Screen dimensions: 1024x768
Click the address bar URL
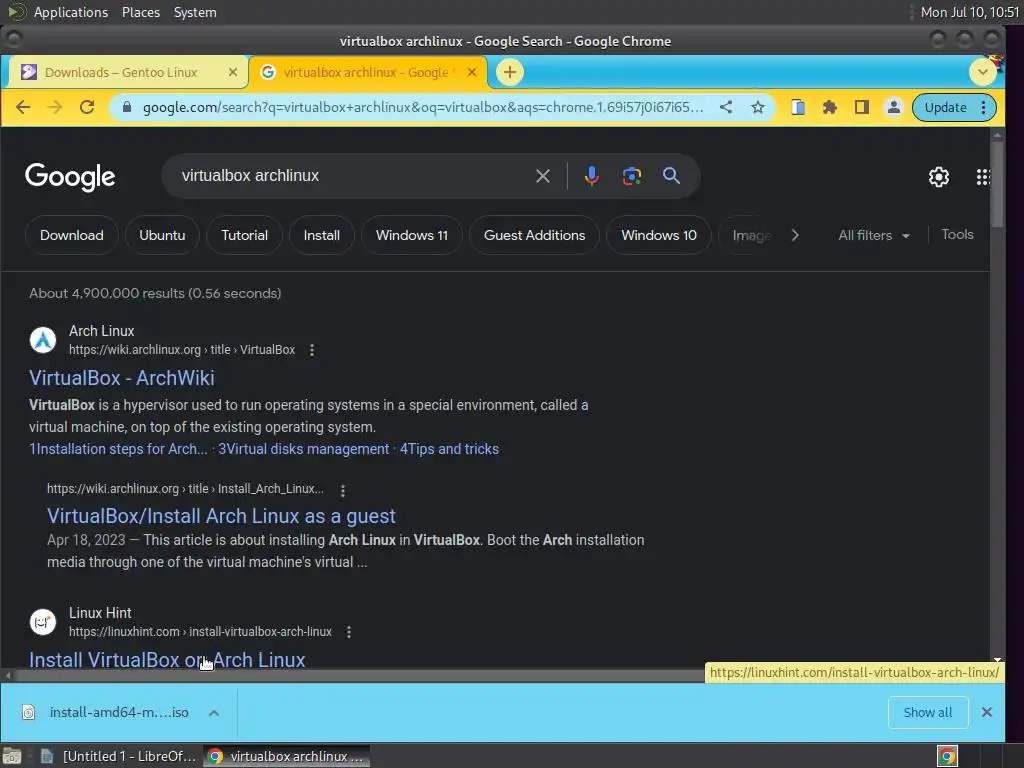click(423, 107)
